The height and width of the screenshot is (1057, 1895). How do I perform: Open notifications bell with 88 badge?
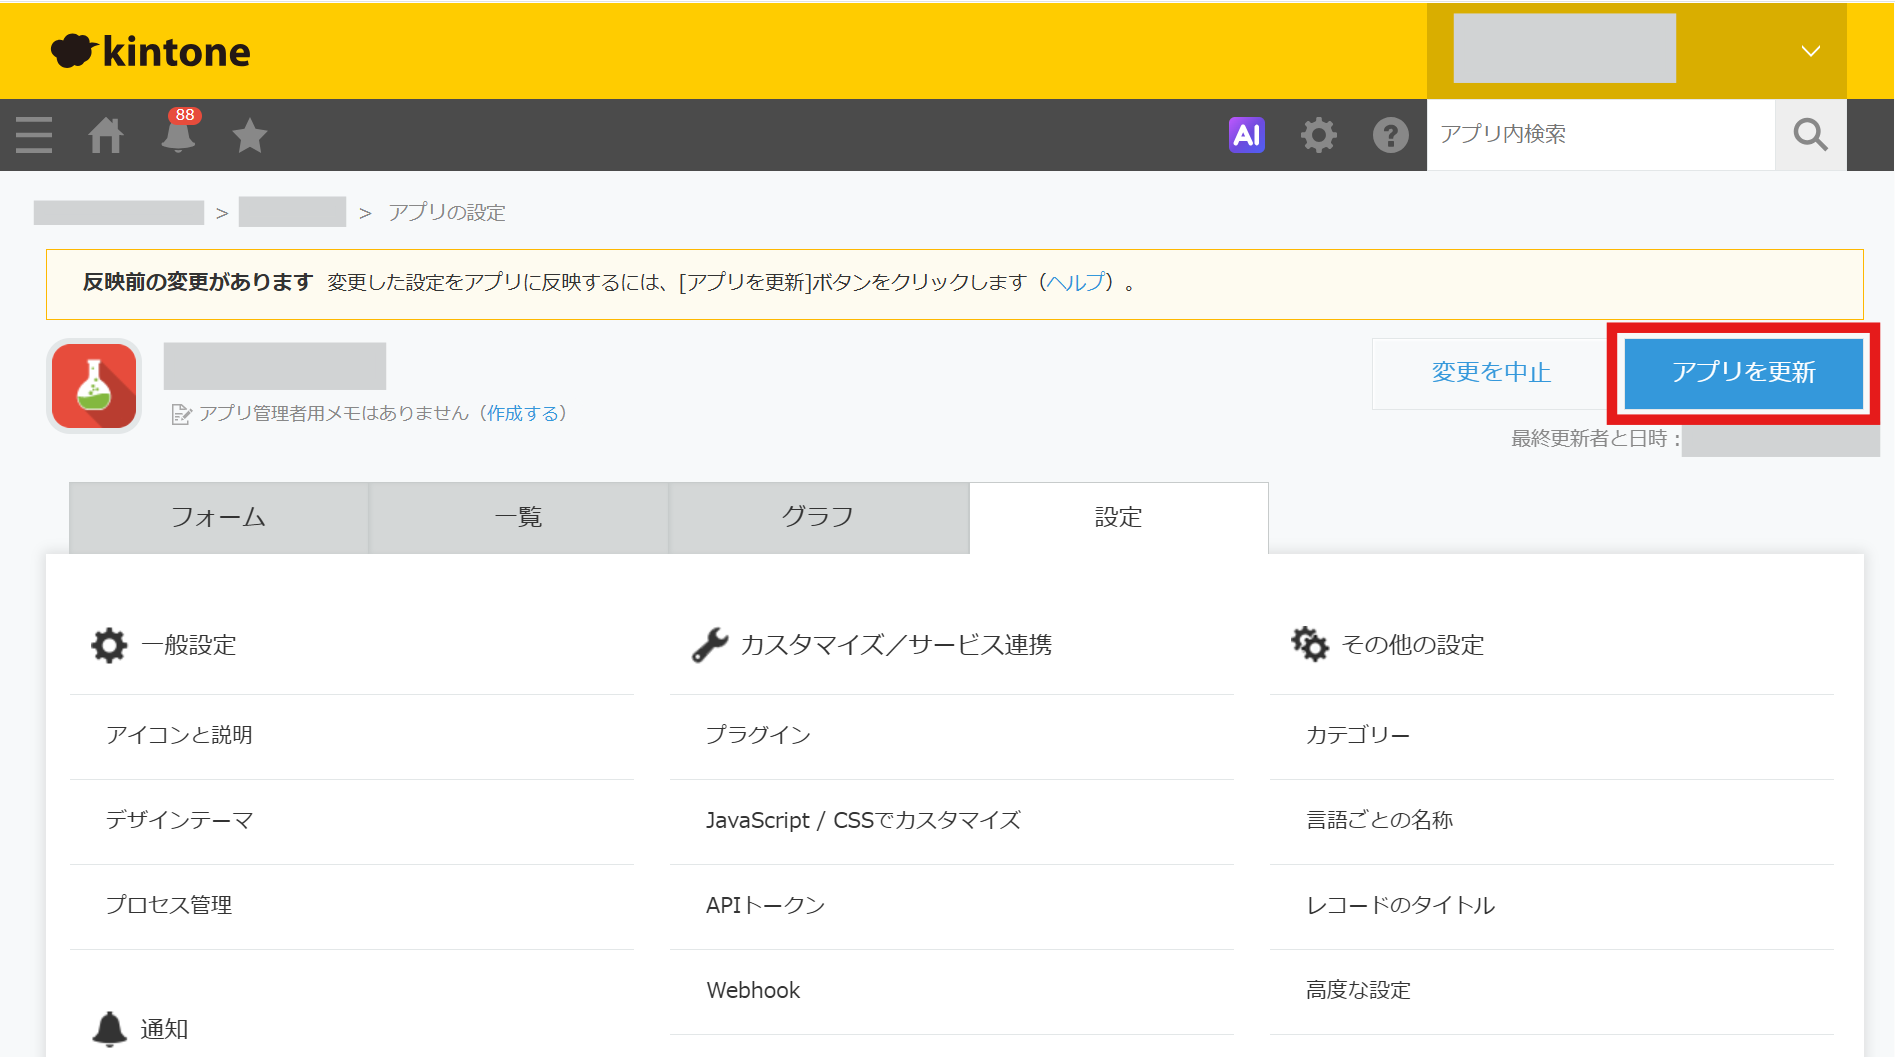click(179, 132)
